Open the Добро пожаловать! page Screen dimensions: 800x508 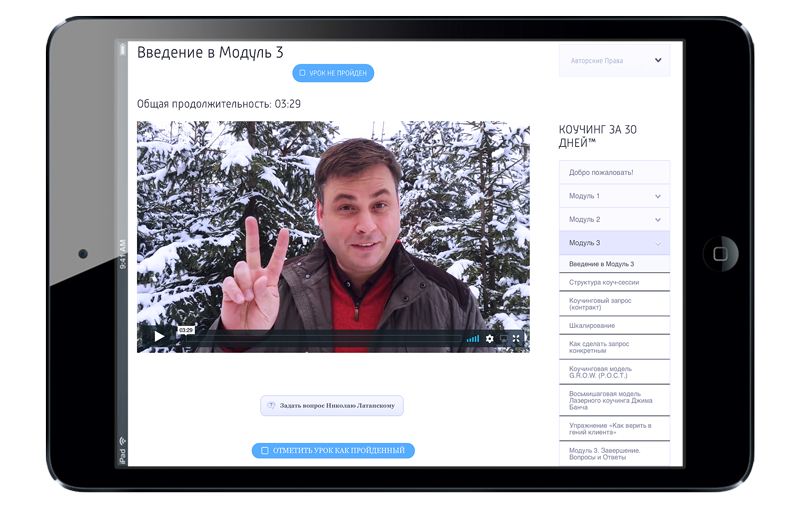tap(601, 172)
